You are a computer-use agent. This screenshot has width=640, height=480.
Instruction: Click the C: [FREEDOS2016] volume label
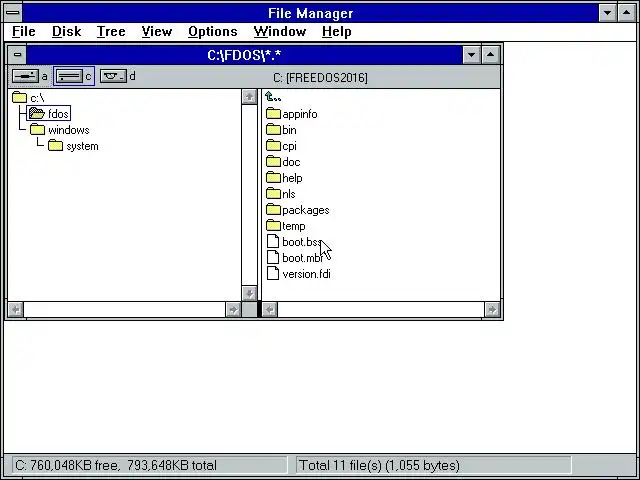click(x=320, y=78)
